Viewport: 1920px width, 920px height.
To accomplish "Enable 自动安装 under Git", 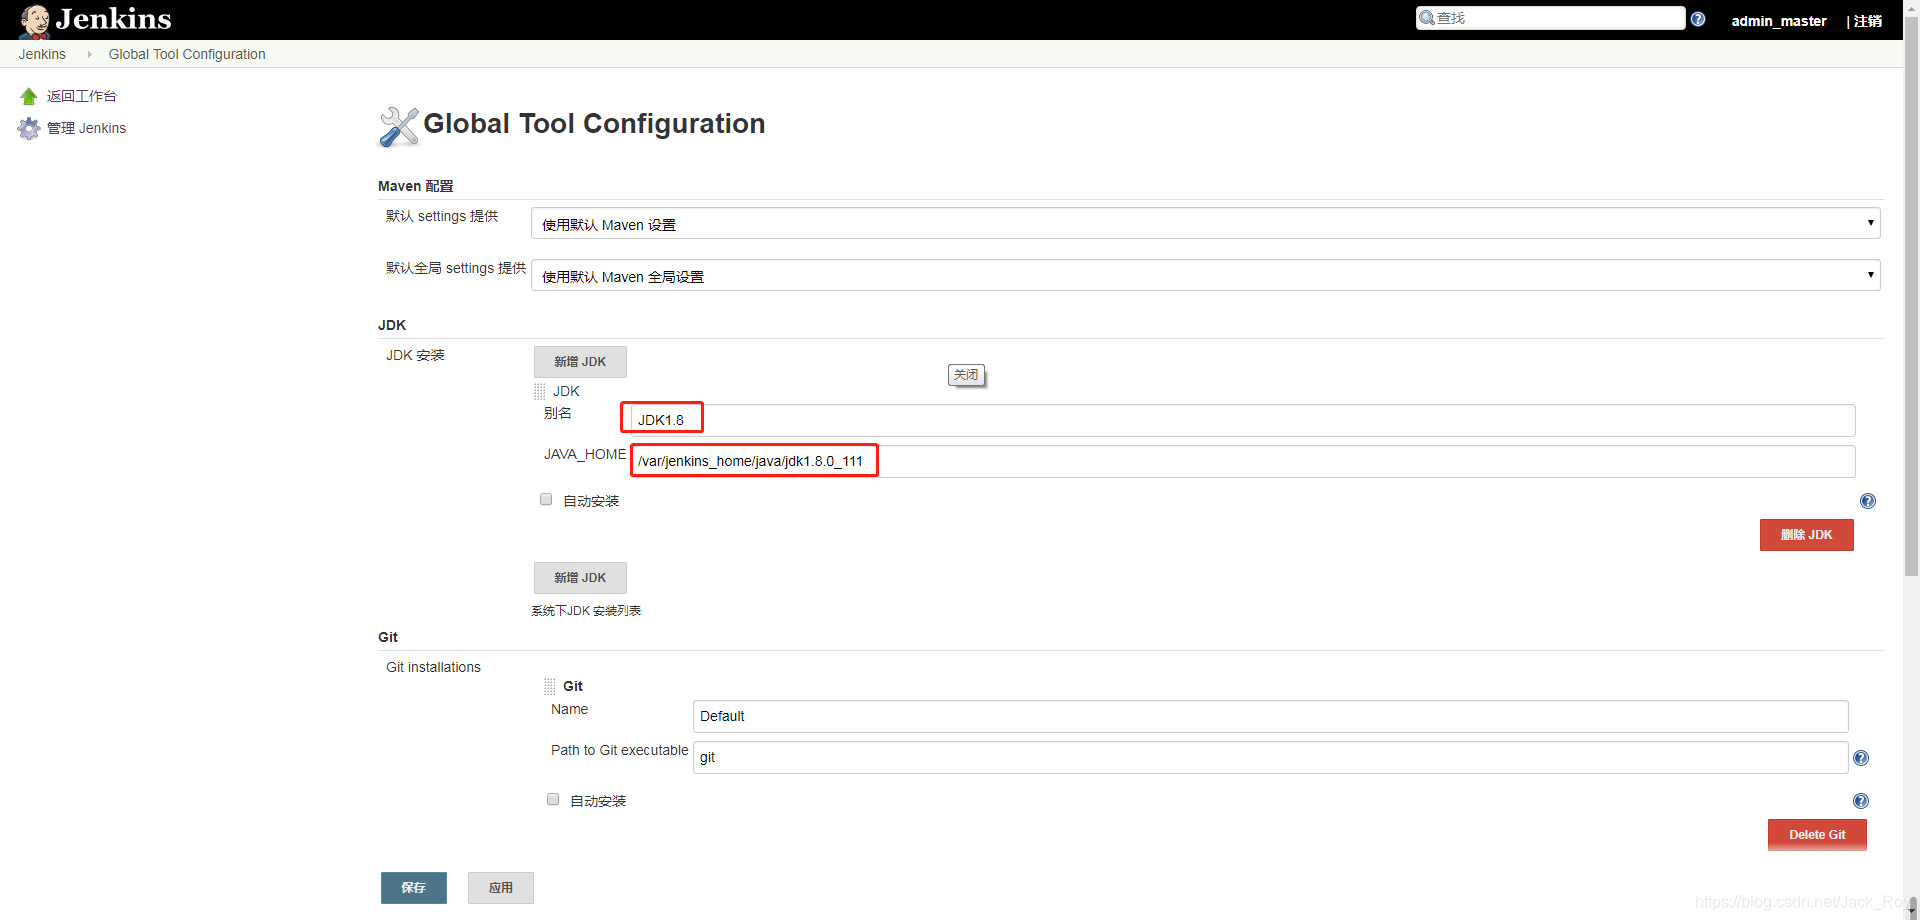I will pos(553,799).
